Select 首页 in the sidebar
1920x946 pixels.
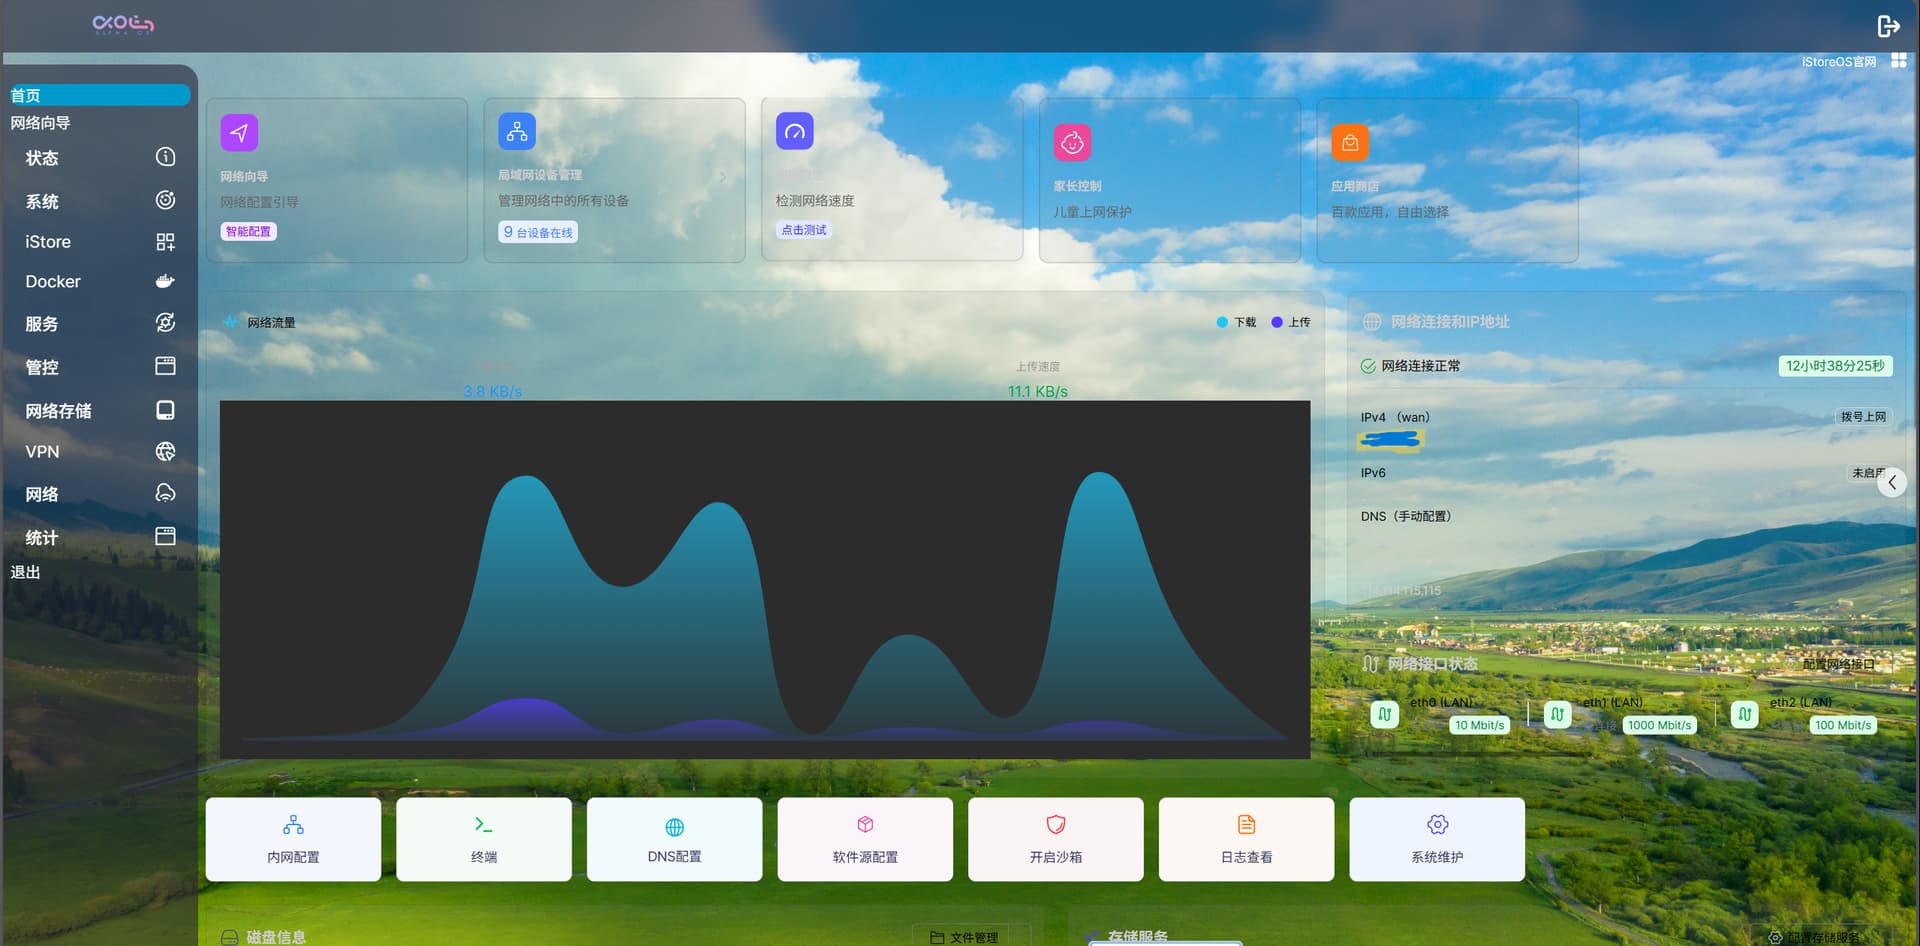click(98, 95)
